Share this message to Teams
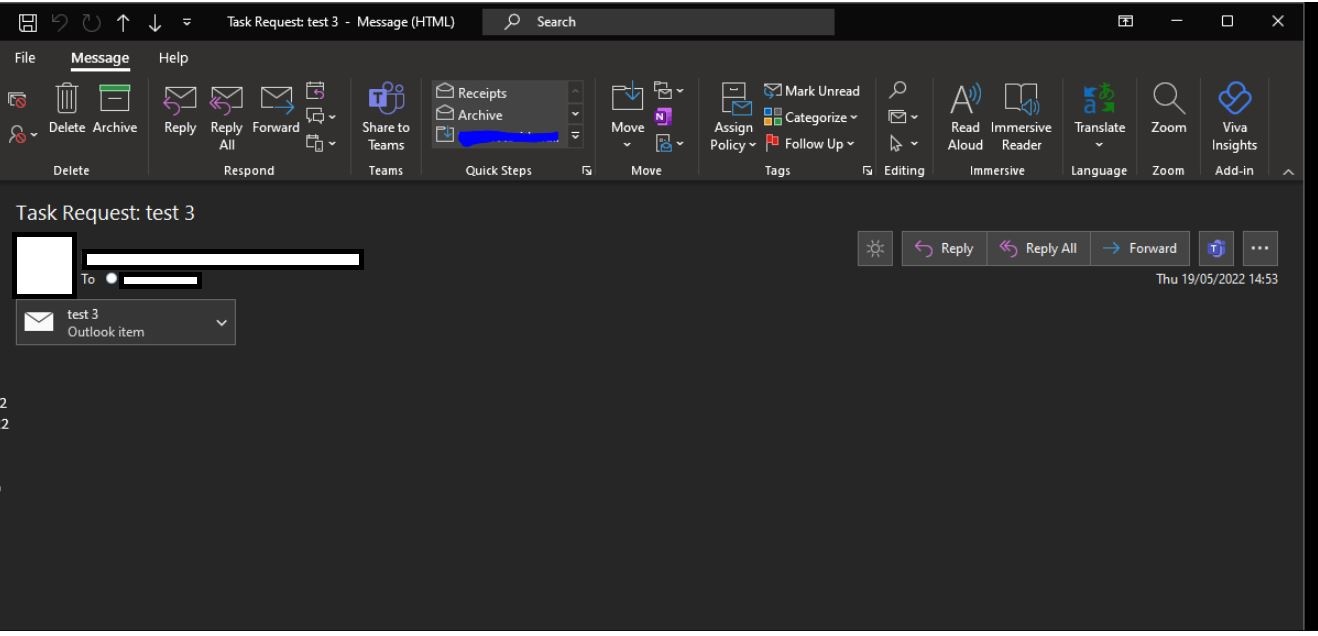1318x636 pixels. tap(386, 117)
